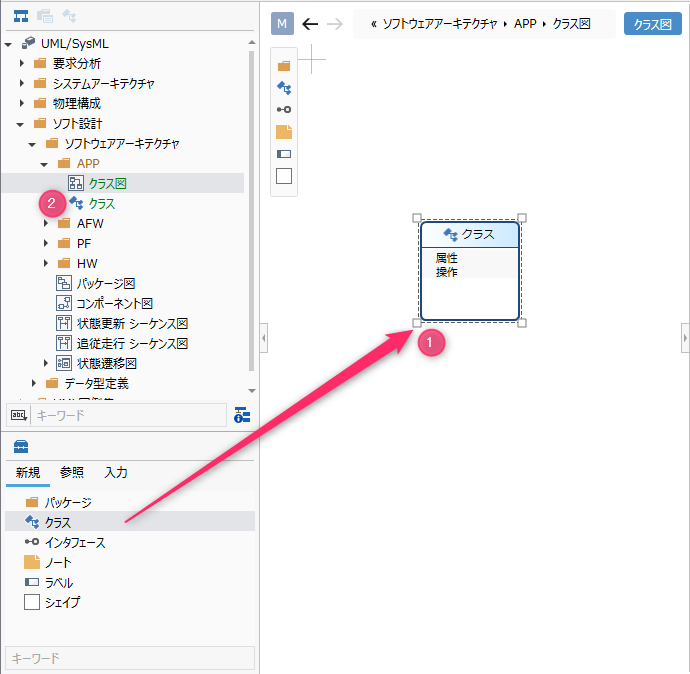690x674 pixels.
Task: Click the breadcrumb overflow chevron «
Action: (x=373, y=24)
